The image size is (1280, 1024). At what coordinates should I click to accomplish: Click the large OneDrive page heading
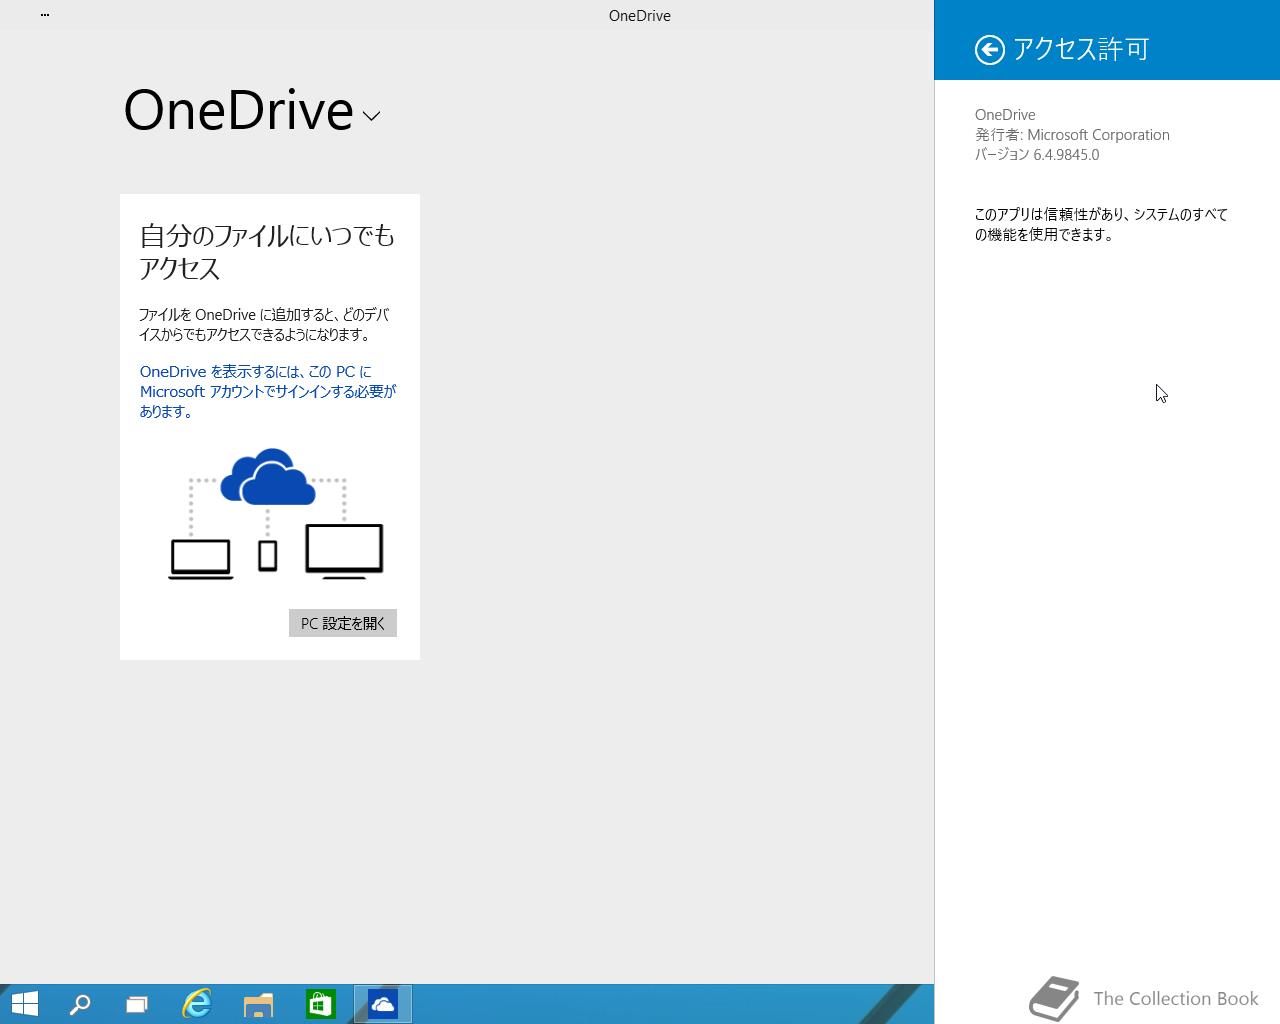click(x=238, y=110)
